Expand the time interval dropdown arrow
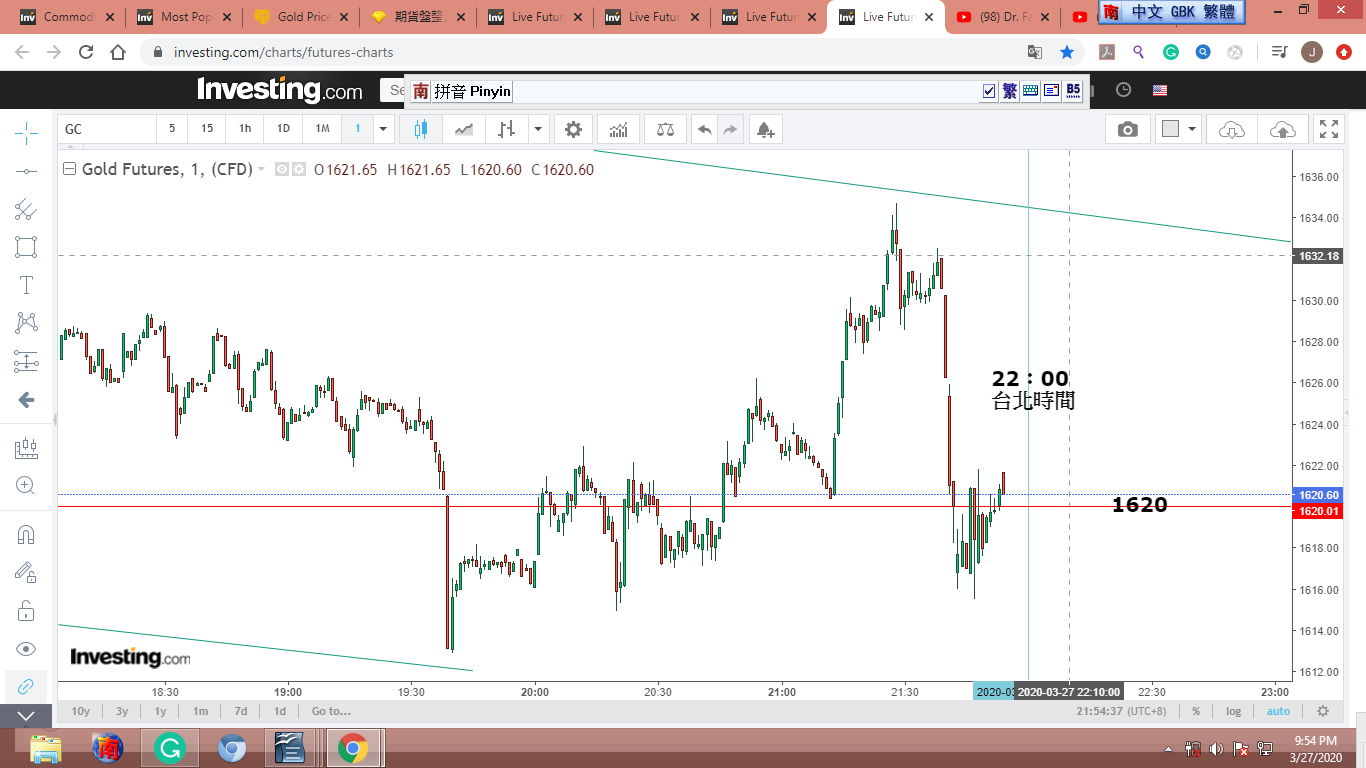 click(383, 129)
